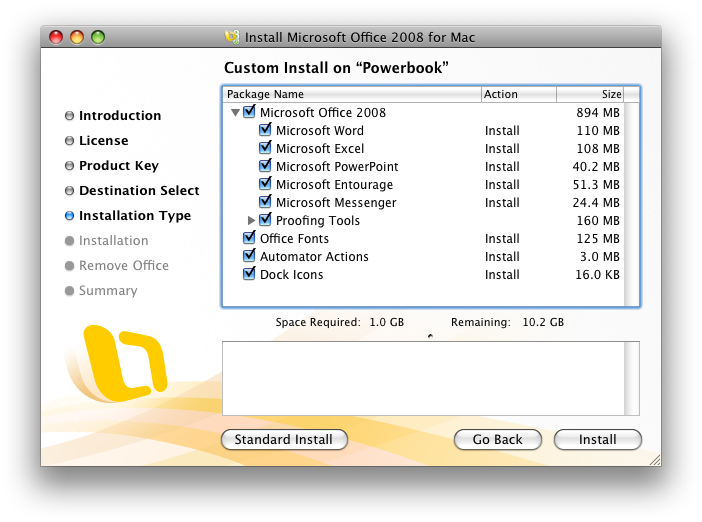Viewport: 702px width, 522px height.
Task: Select the Product Key step bullet
Action: (69, 166)
